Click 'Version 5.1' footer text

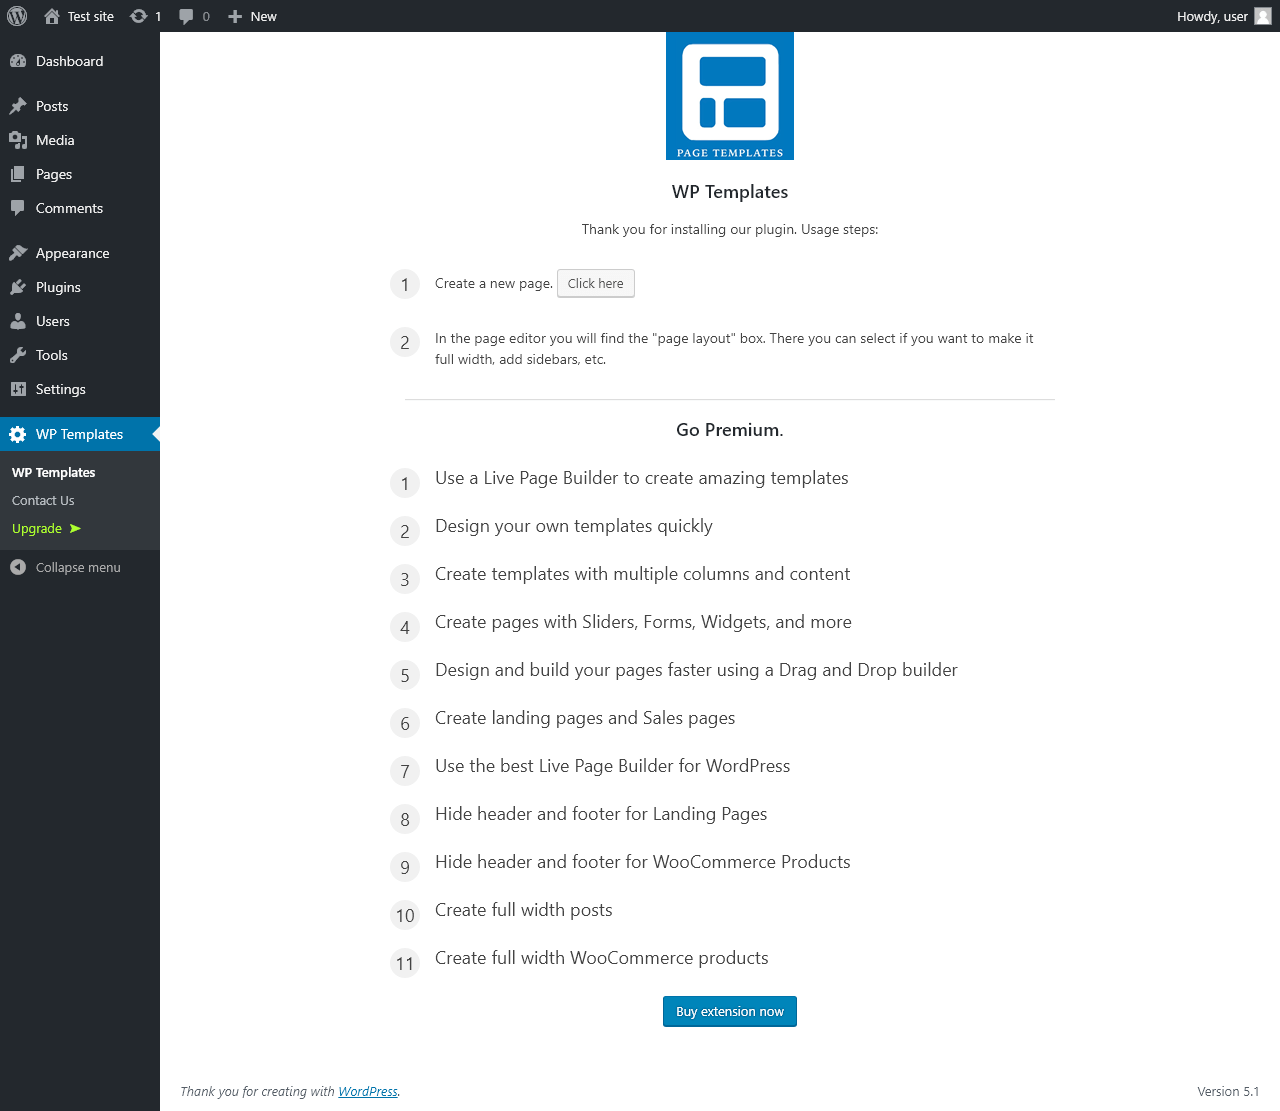1228,1091
